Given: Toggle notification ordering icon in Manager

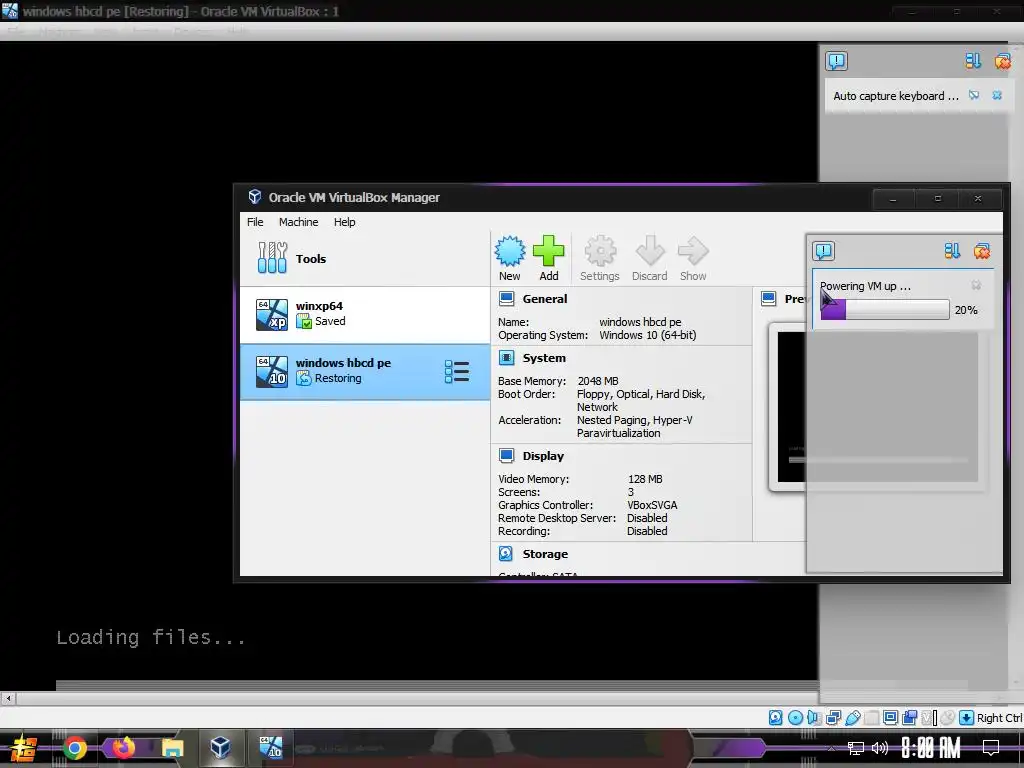Looking at the screenshot, I should click(952, 251).
